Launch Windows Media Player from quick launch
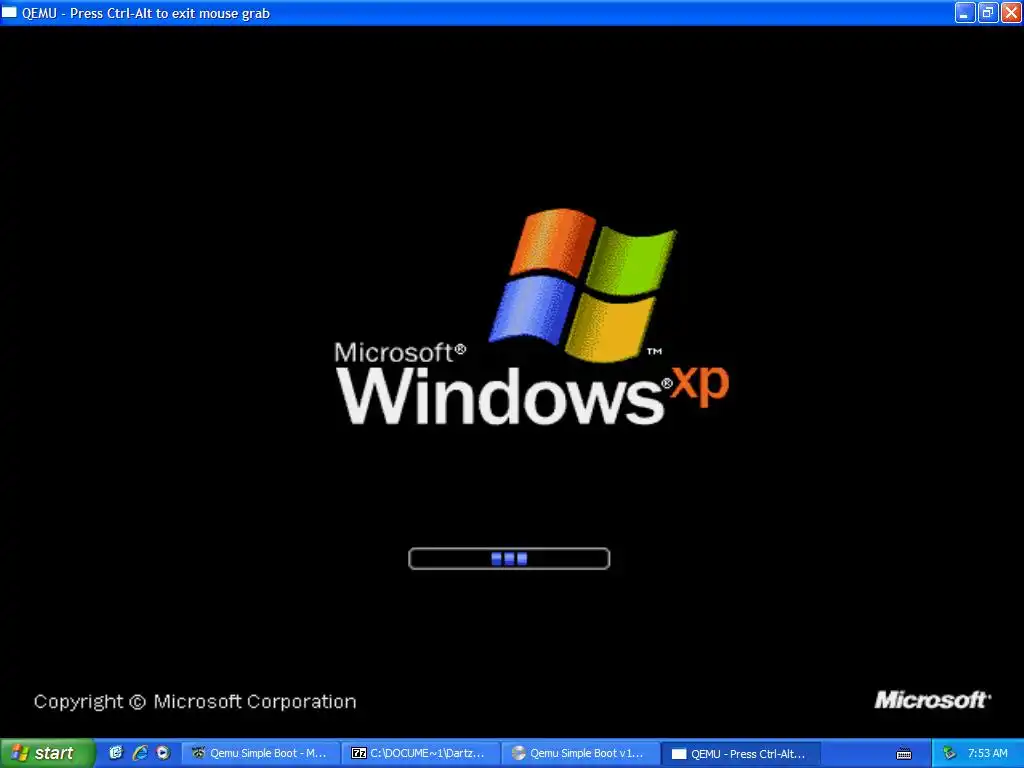Viewport: 1024px width, 768px height. (x=163, y=753)
